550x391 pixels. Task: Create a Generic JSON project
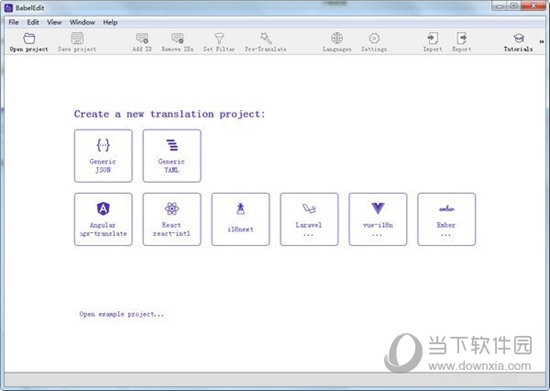103,156
